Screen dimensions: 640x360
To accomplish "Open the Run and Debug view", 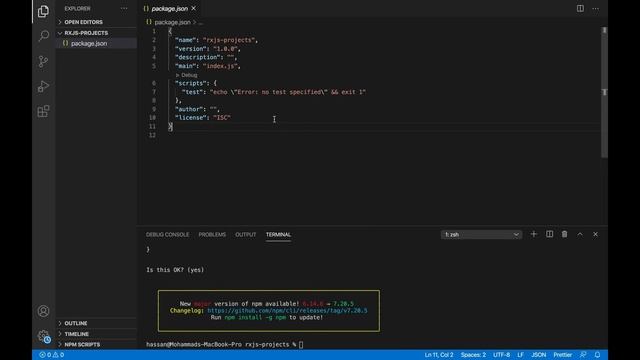I will click(43, 86).
